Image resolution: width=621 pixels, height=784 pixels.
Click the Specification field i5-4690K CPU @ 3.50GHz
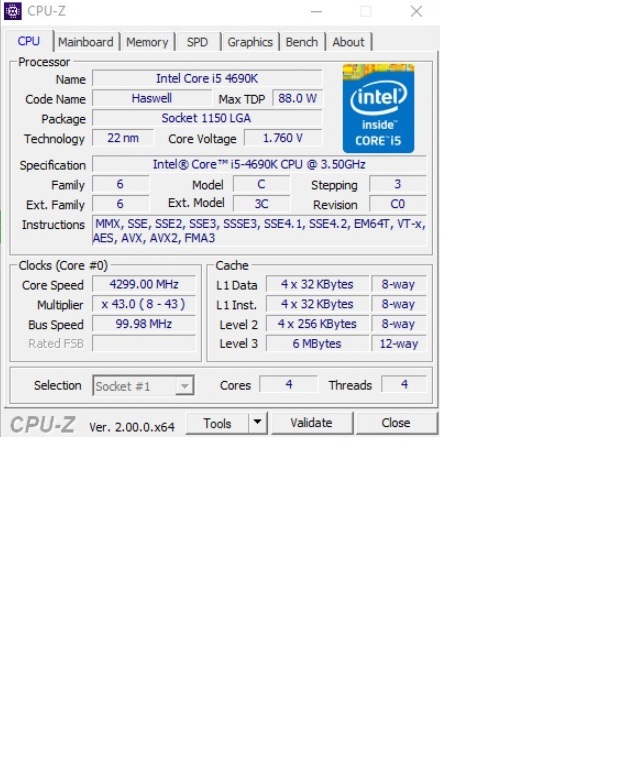point(259,164)
